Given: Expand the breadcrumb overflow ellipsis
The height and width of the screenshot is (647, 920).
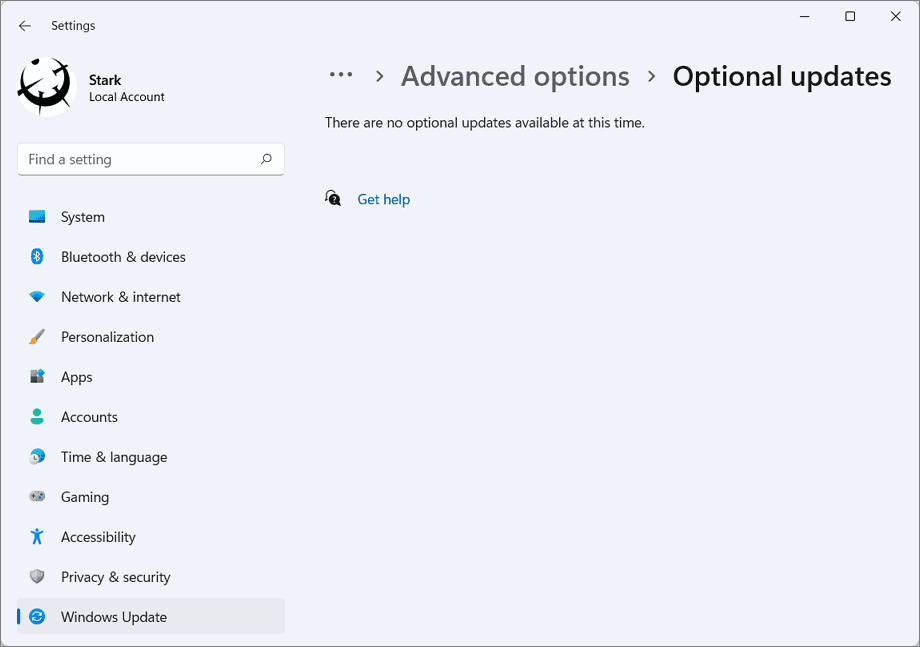Looking at the screenshot, I should pos(341,74).
